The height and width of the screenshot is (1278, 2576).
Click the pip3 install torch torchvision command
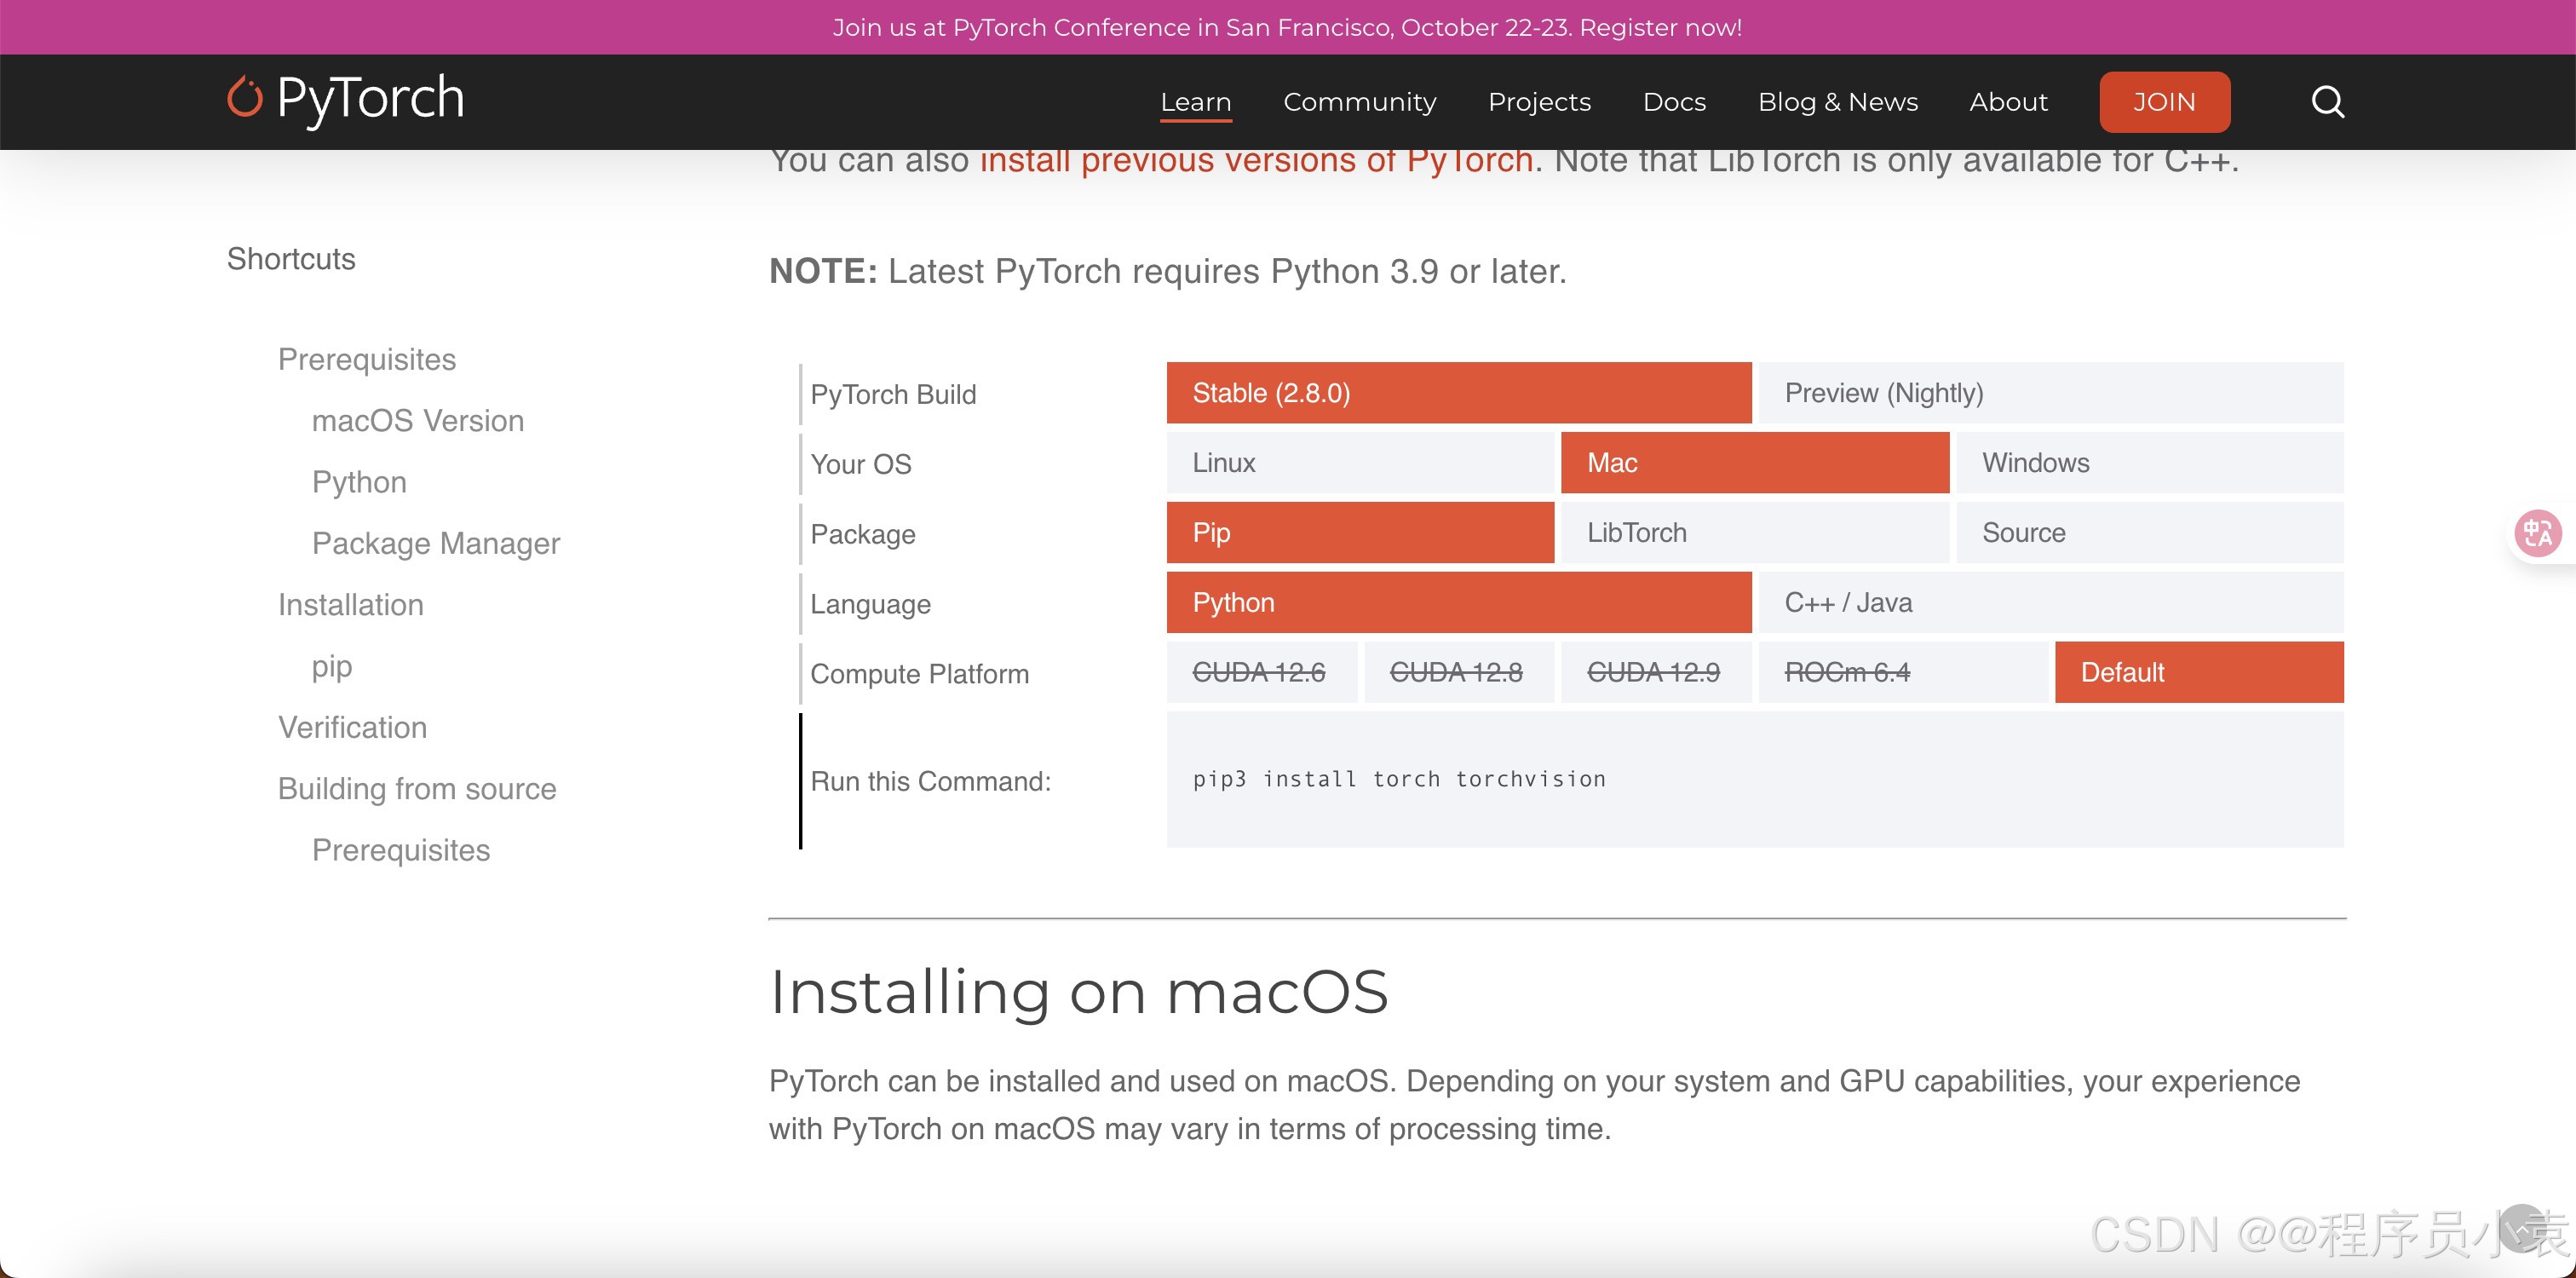pyautogui.click(x=1399, y=779)
